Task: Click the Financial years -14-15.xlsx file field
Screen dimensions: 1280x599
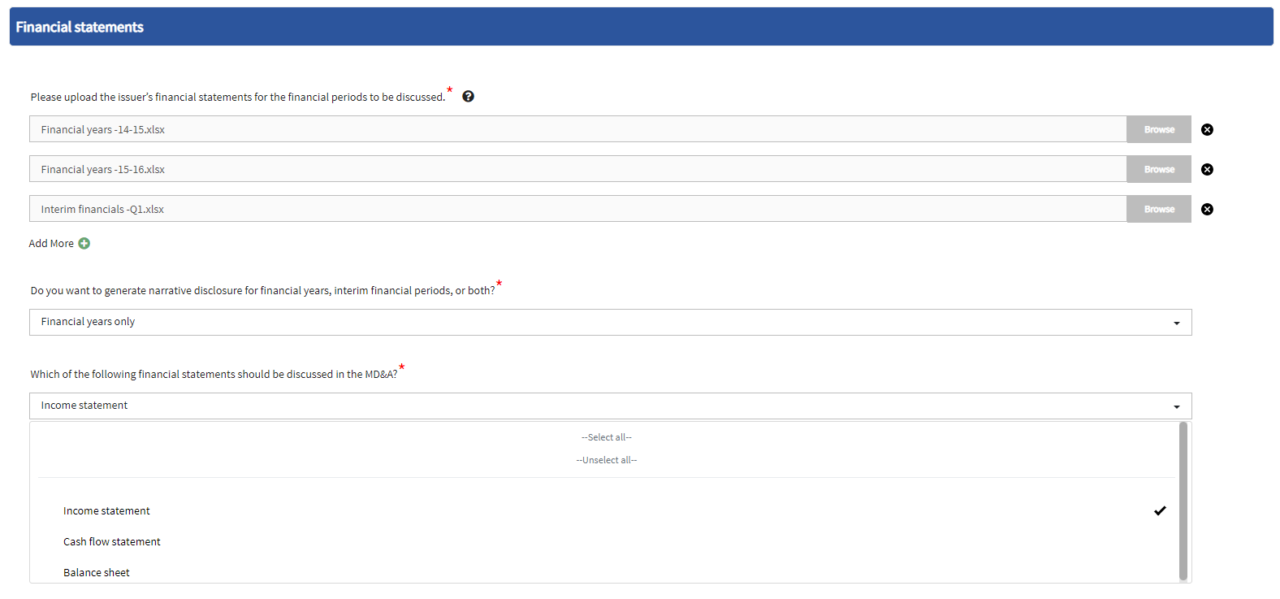Action: coord(578,129)
